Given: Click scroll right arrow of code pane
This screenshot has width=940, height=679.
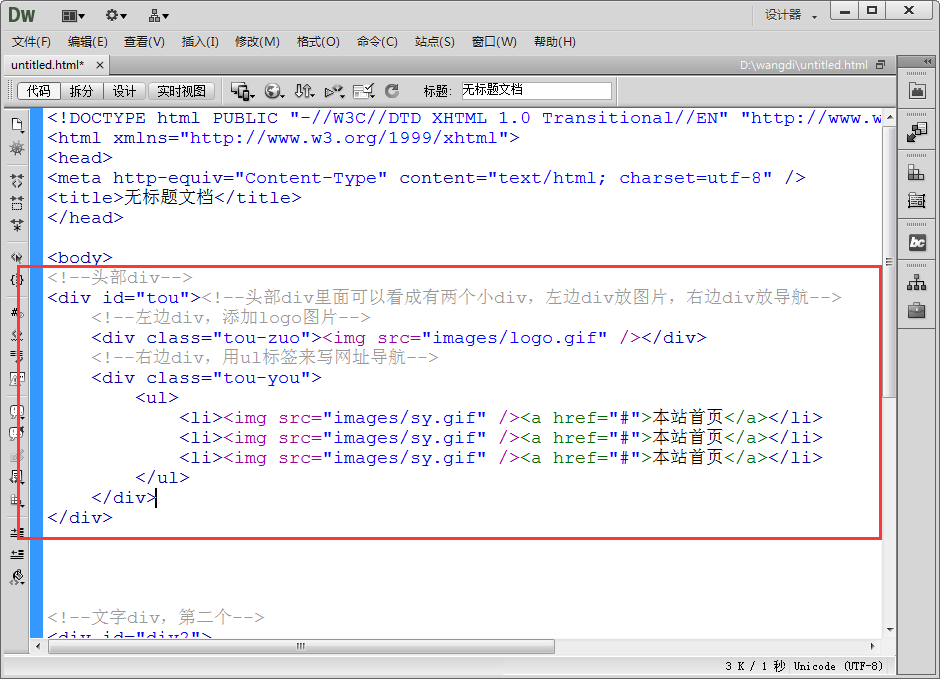Looking at the screenshot, I should 872,647.
